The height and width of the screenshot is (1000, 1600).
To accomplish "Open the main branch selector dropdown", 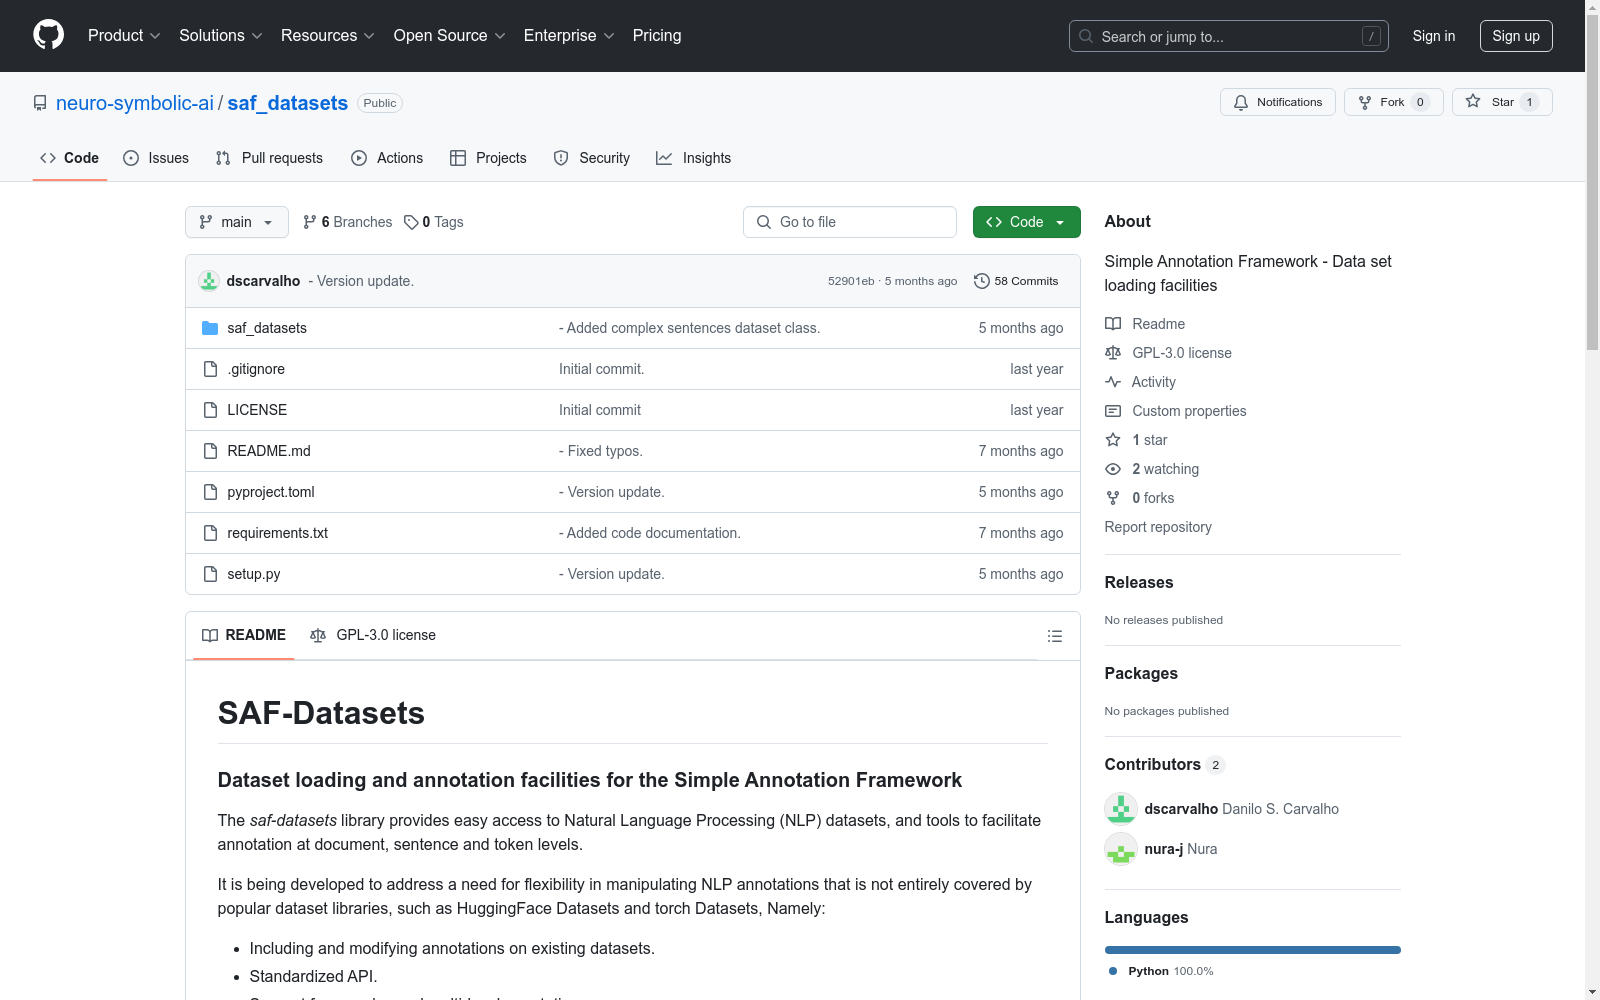I will (x=237, y=222).
